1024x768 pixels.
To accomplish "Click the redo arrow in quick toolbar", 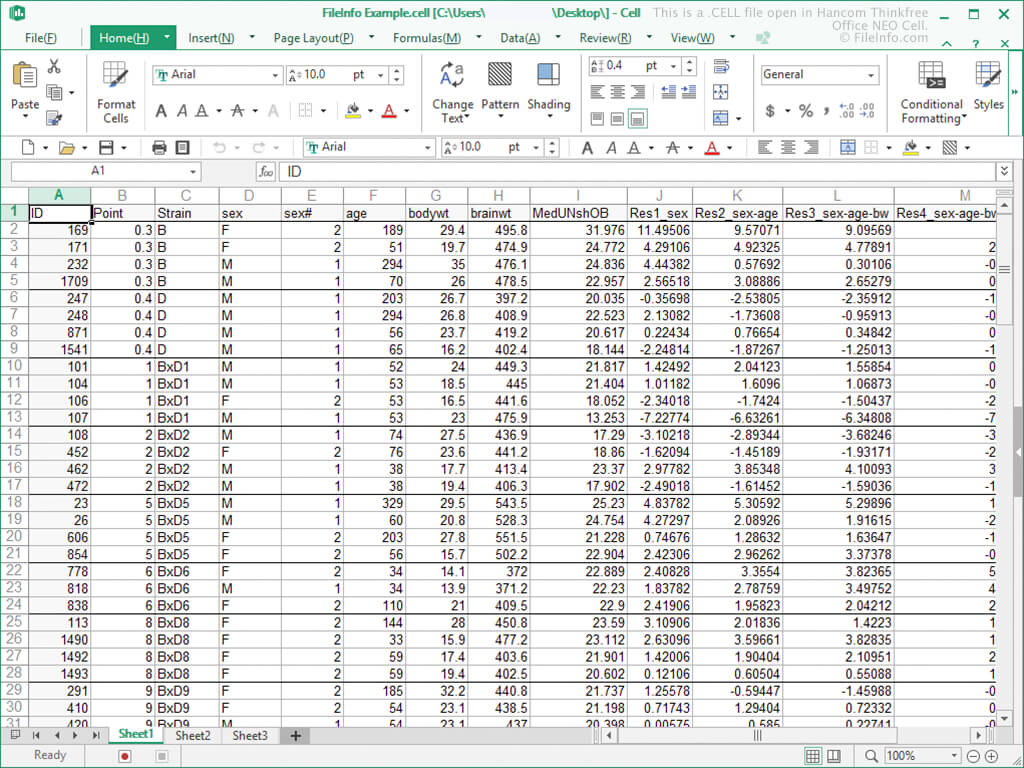I will click(x=259, y=148).
